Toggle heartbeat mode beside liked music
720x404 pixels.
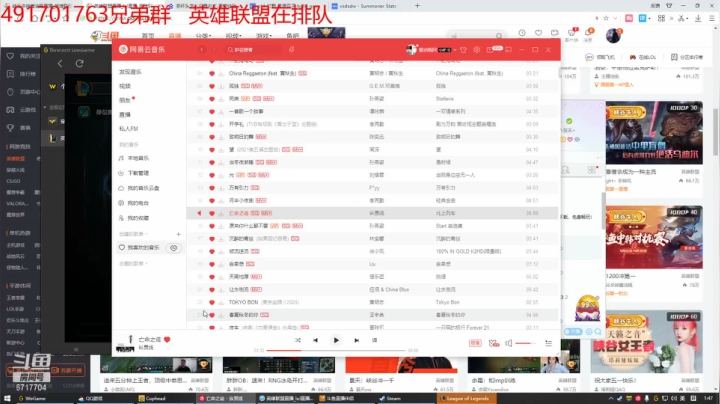174,248
